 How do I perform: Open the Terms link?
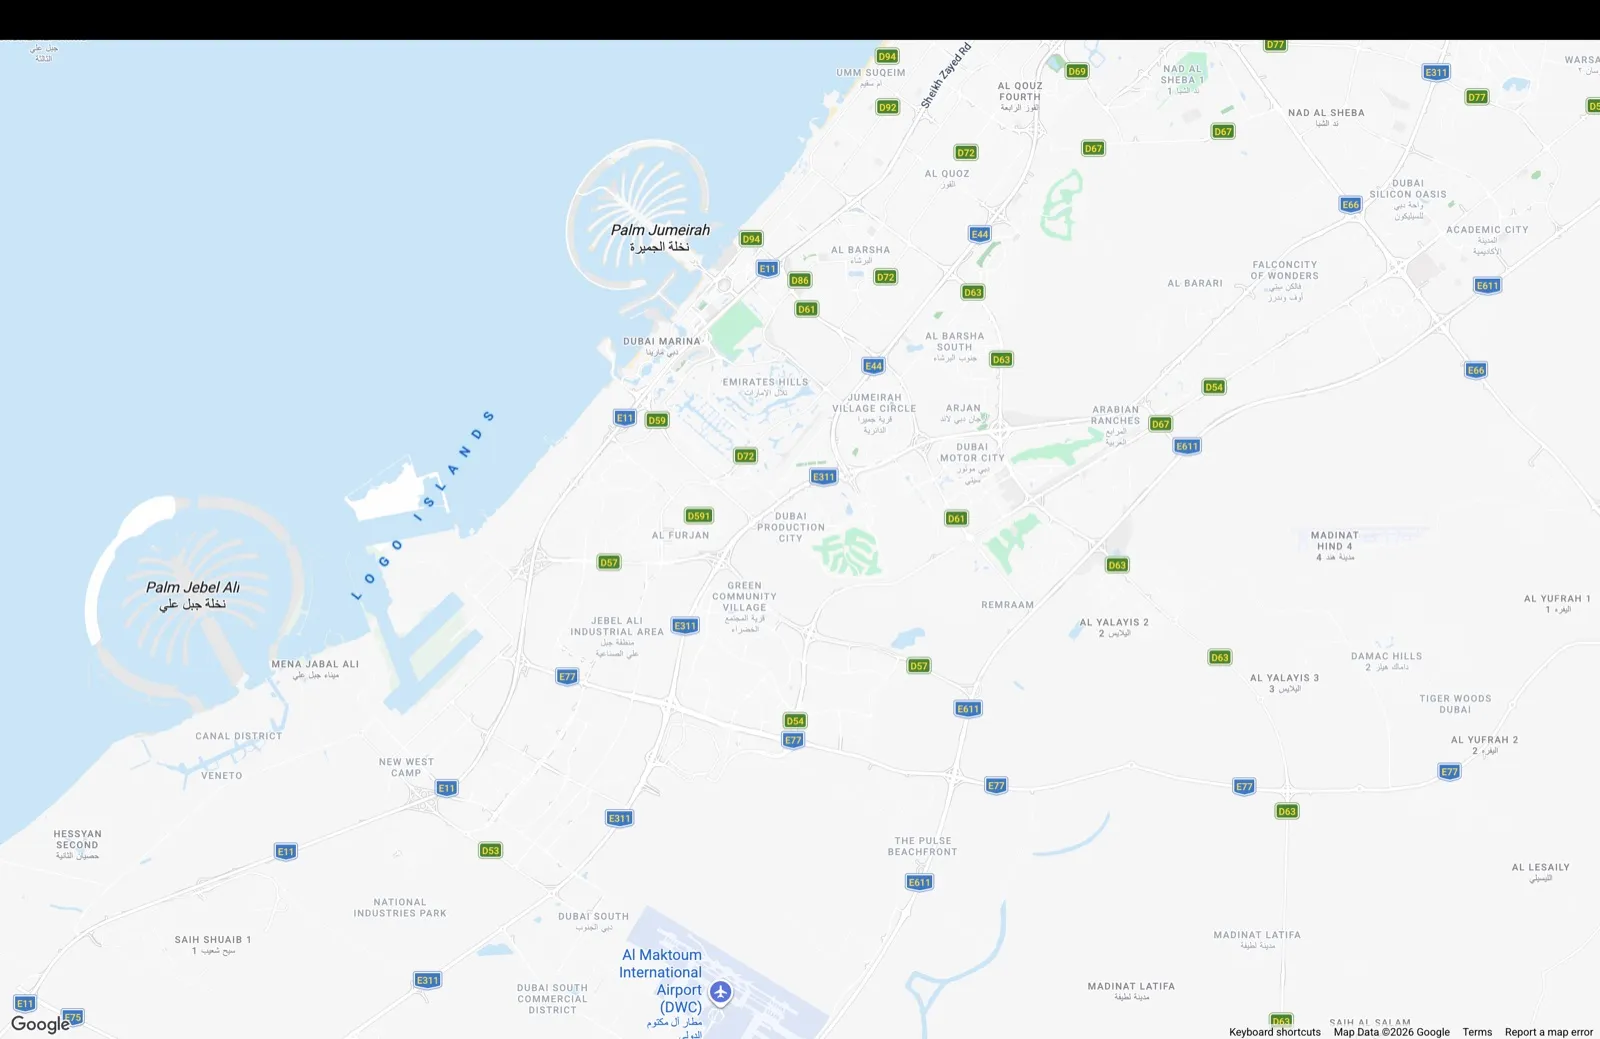coord(1477,1032)
